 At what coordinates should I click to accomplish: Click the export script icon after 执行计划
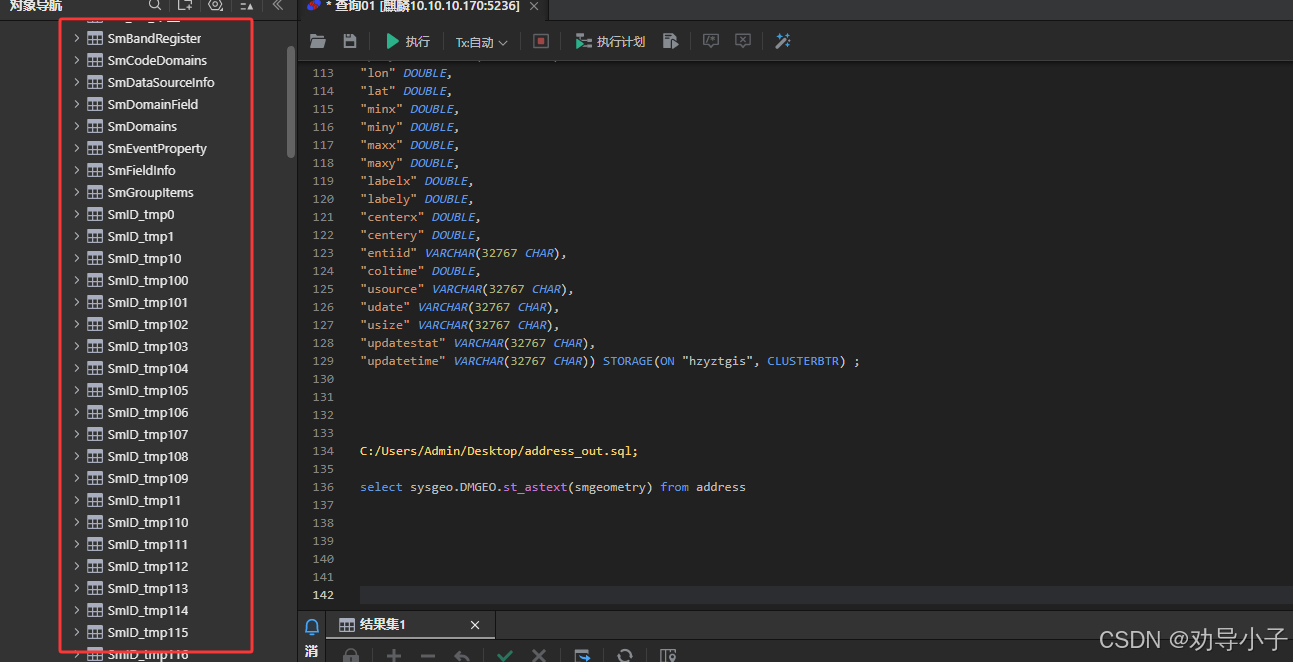coord(671,41)
